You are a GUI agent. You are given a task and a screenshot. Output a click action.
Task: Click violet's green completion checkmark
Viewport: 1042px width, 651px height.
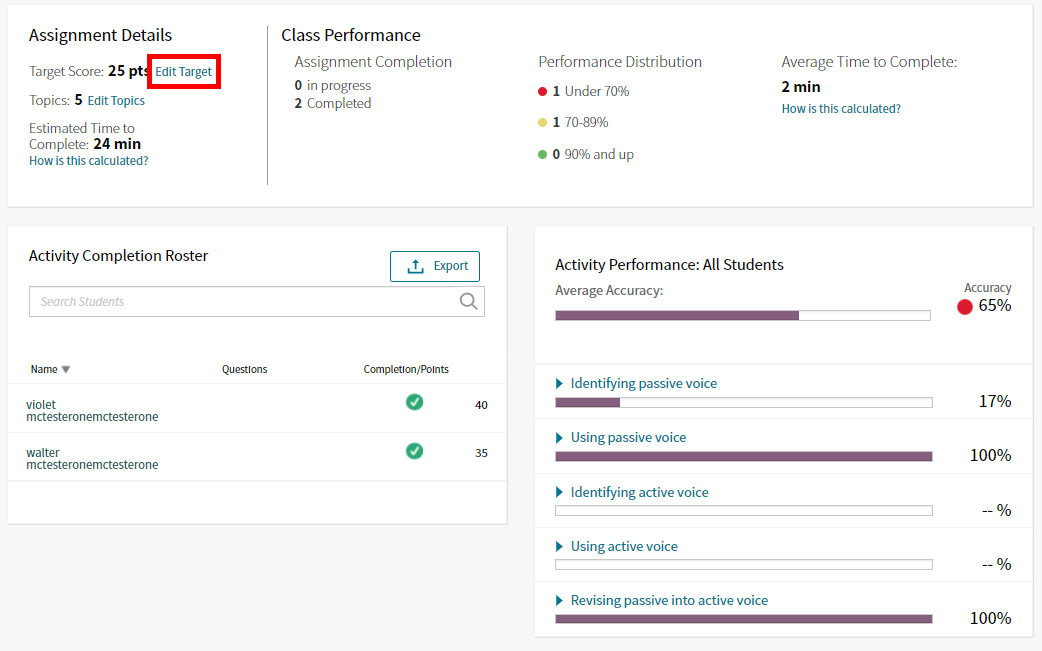tap(414, 402)
